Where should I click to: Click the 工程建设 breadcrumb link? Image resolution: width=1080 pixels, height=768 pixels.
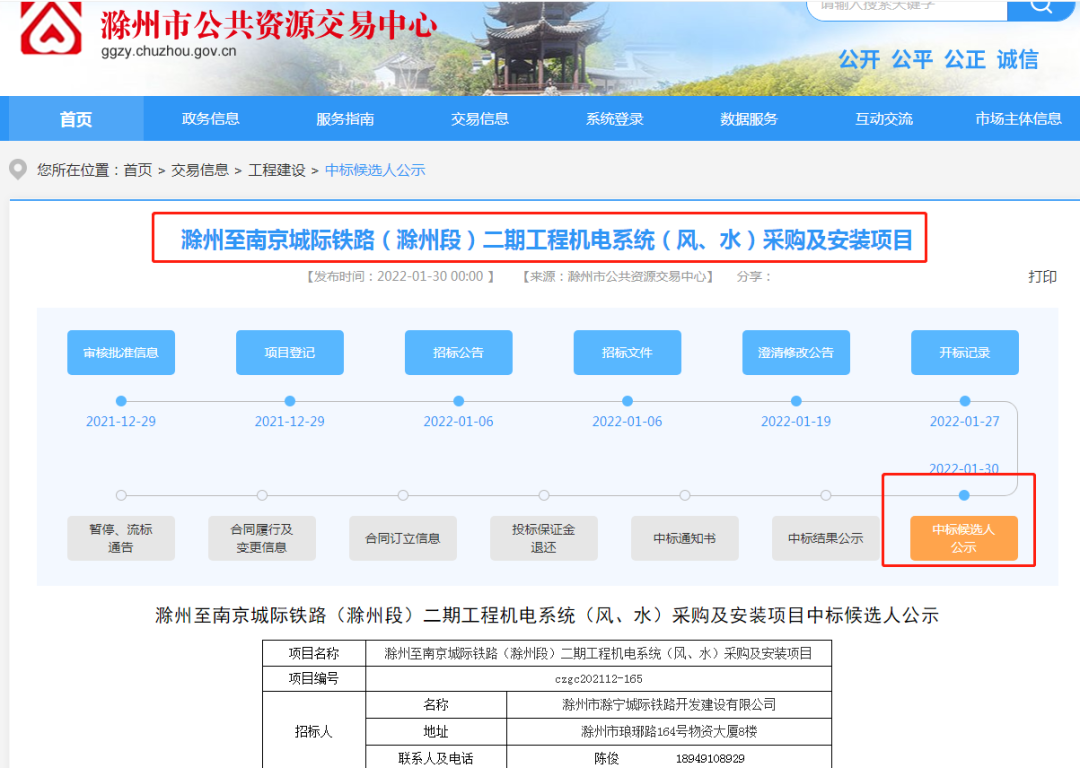277,170
